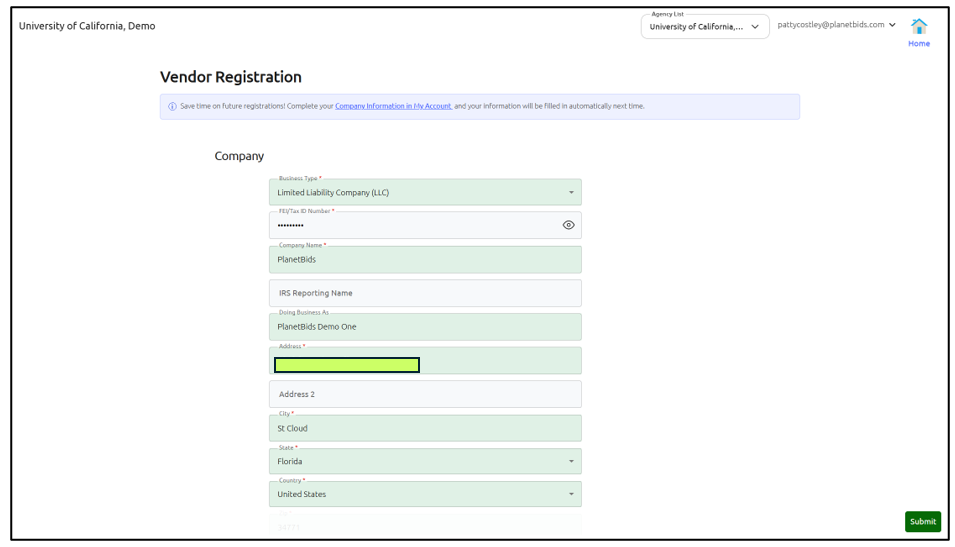Click the info icon in the banner
Screen dimensions: 955x547
click(x=172, y=107)
